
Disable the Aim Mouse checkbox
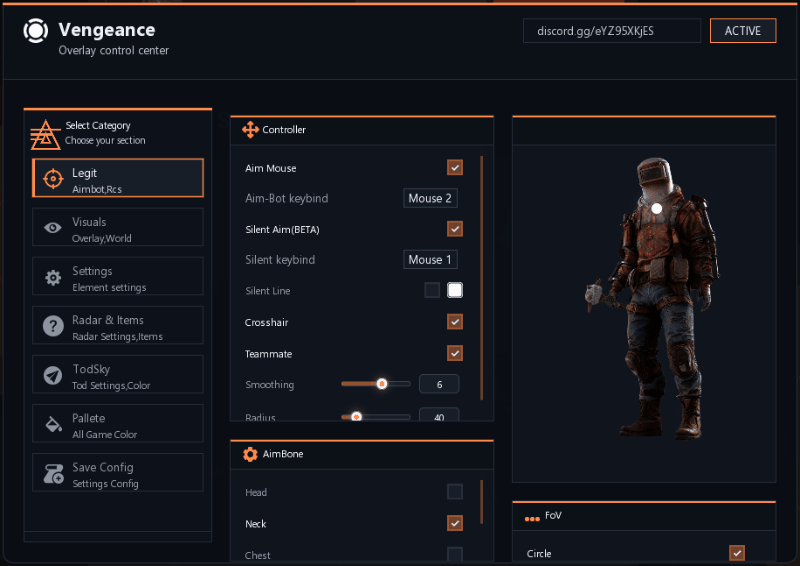tap(455, 168)
